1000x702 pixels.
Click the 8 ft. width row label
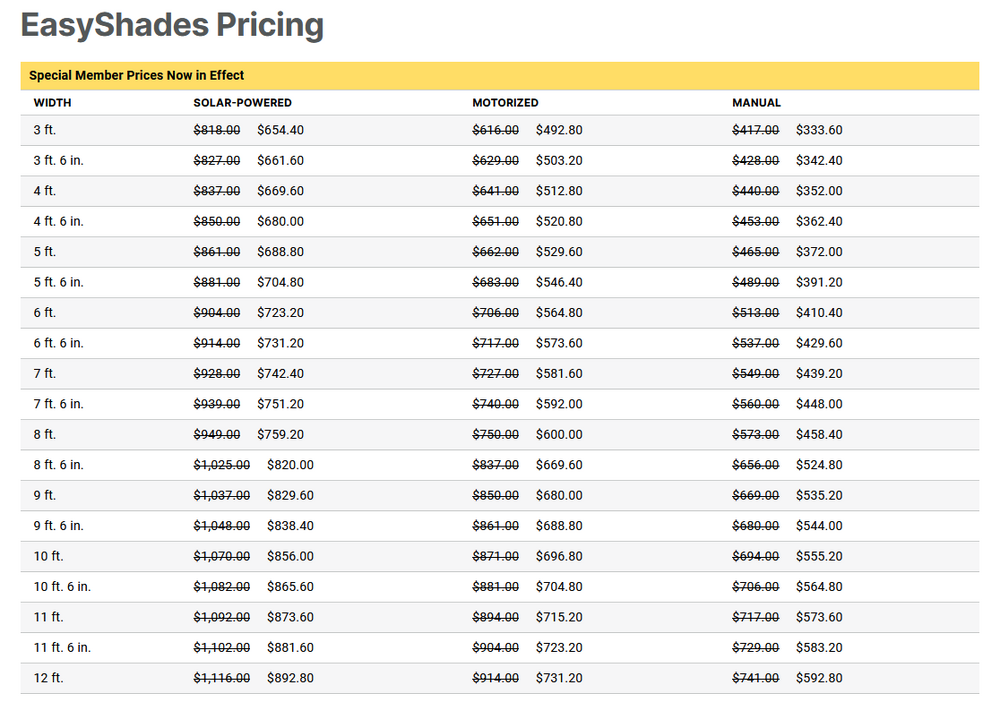tap(45, 435)
